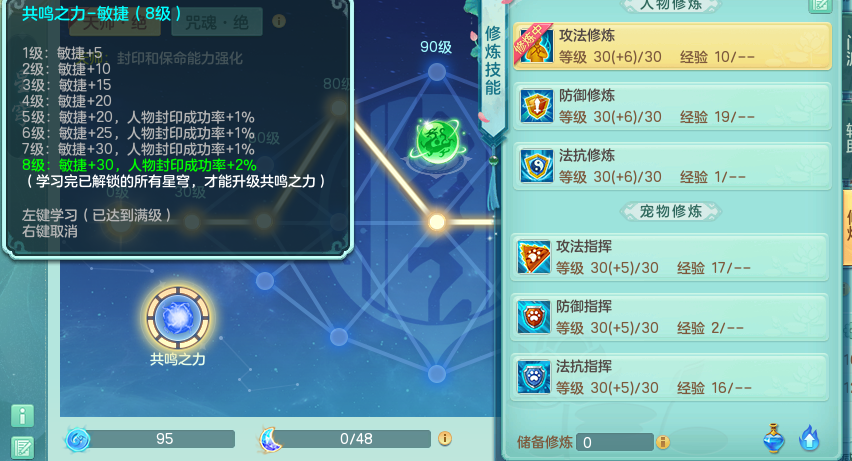Click the 共鸣之力 blue orb icon

(x=178, y=317)
